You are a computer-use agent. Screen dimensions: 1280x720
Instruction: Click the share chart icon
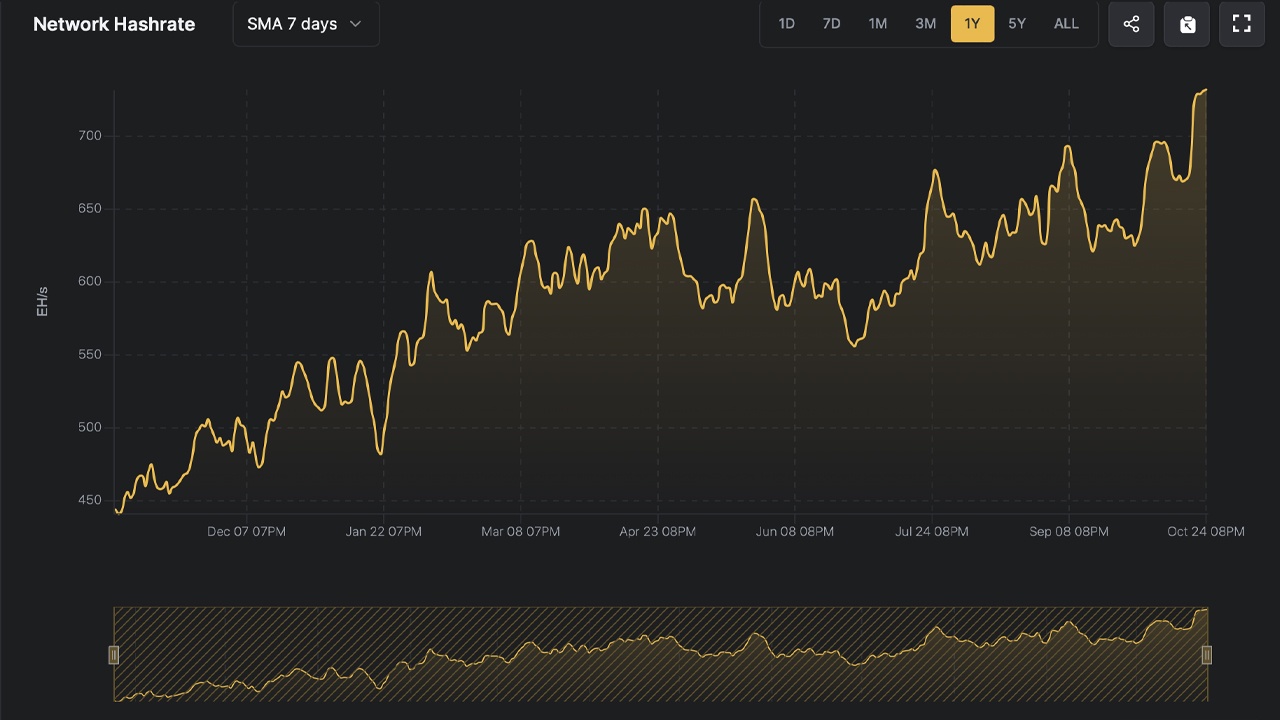(1131, 24)
